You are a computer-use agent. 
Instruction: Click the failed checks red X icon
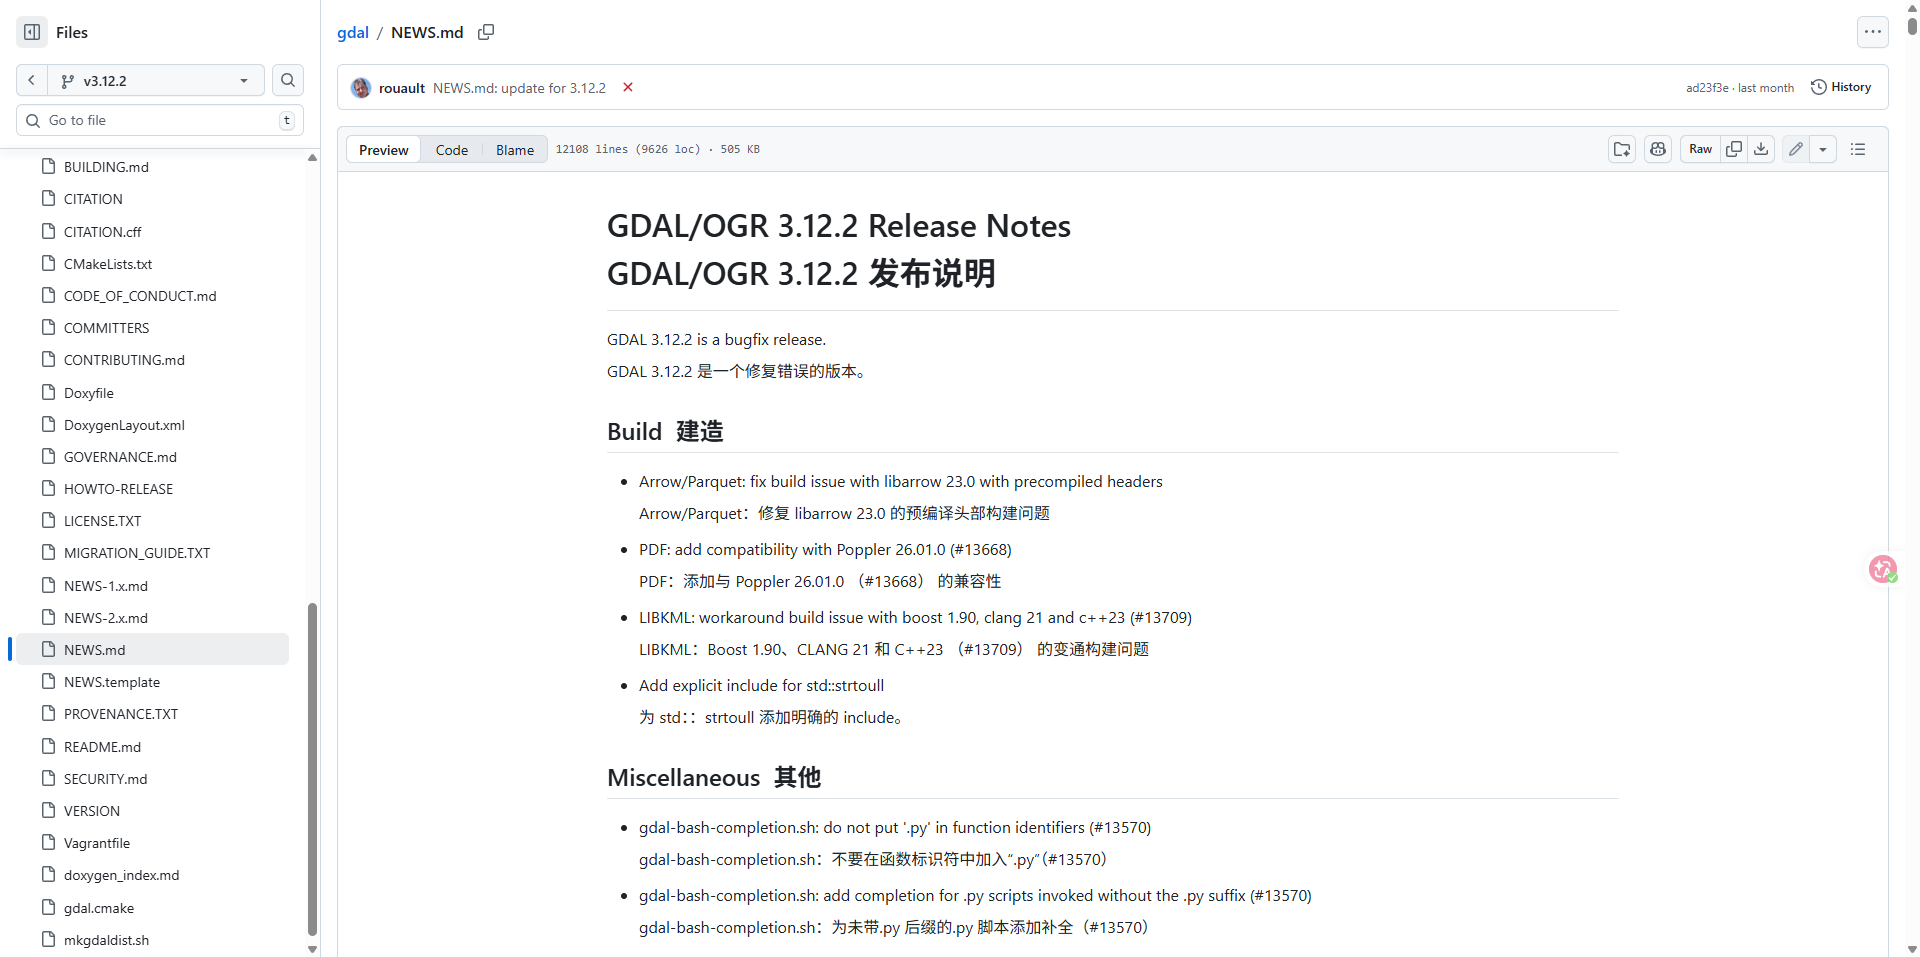pos(628,87)
